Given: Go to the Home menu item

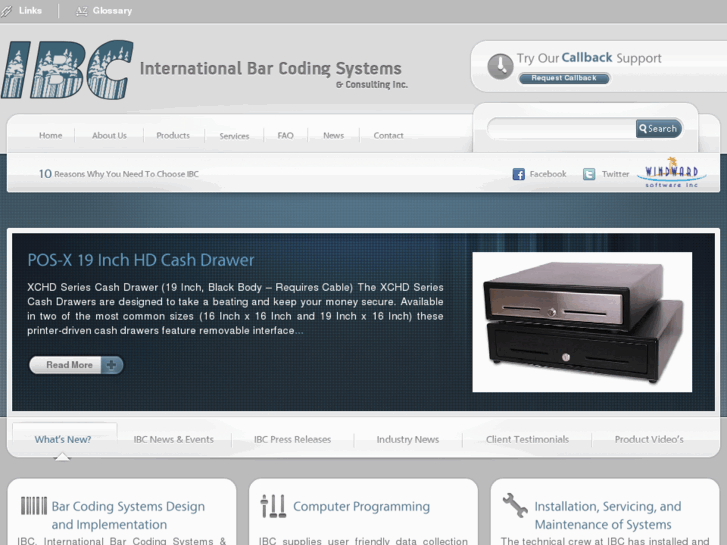Looking at the screenshot, I should (x=51, y=135).
